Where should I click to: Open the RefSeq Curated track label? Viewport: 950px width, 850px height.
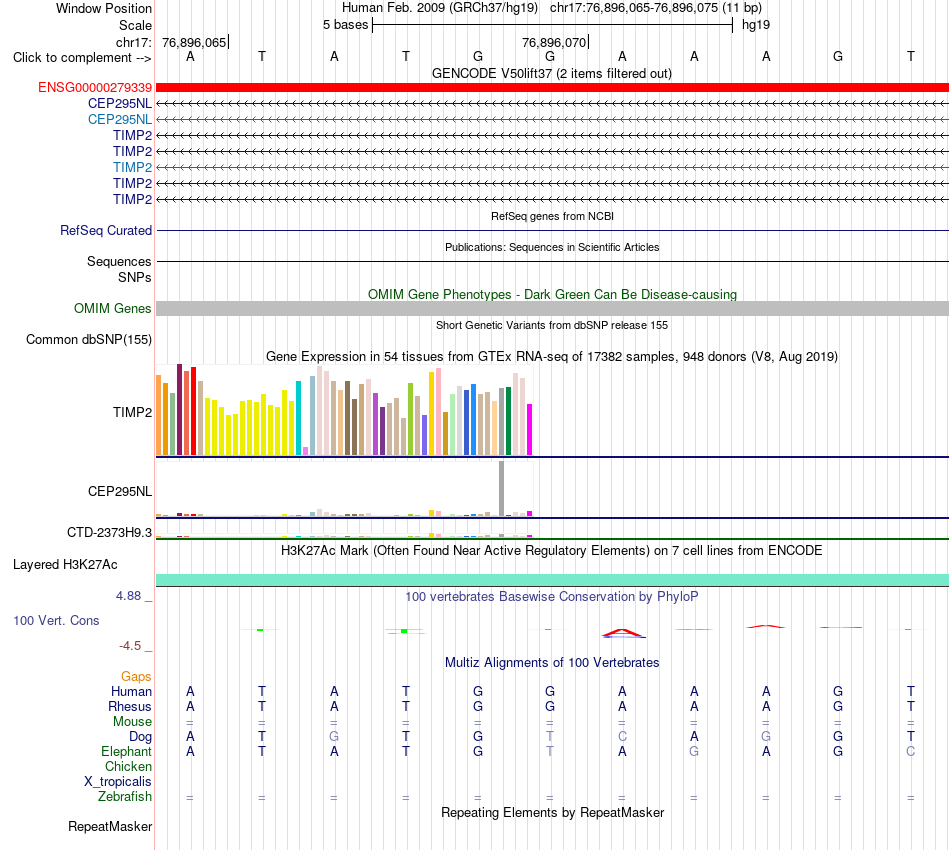(x=105, y=230)
